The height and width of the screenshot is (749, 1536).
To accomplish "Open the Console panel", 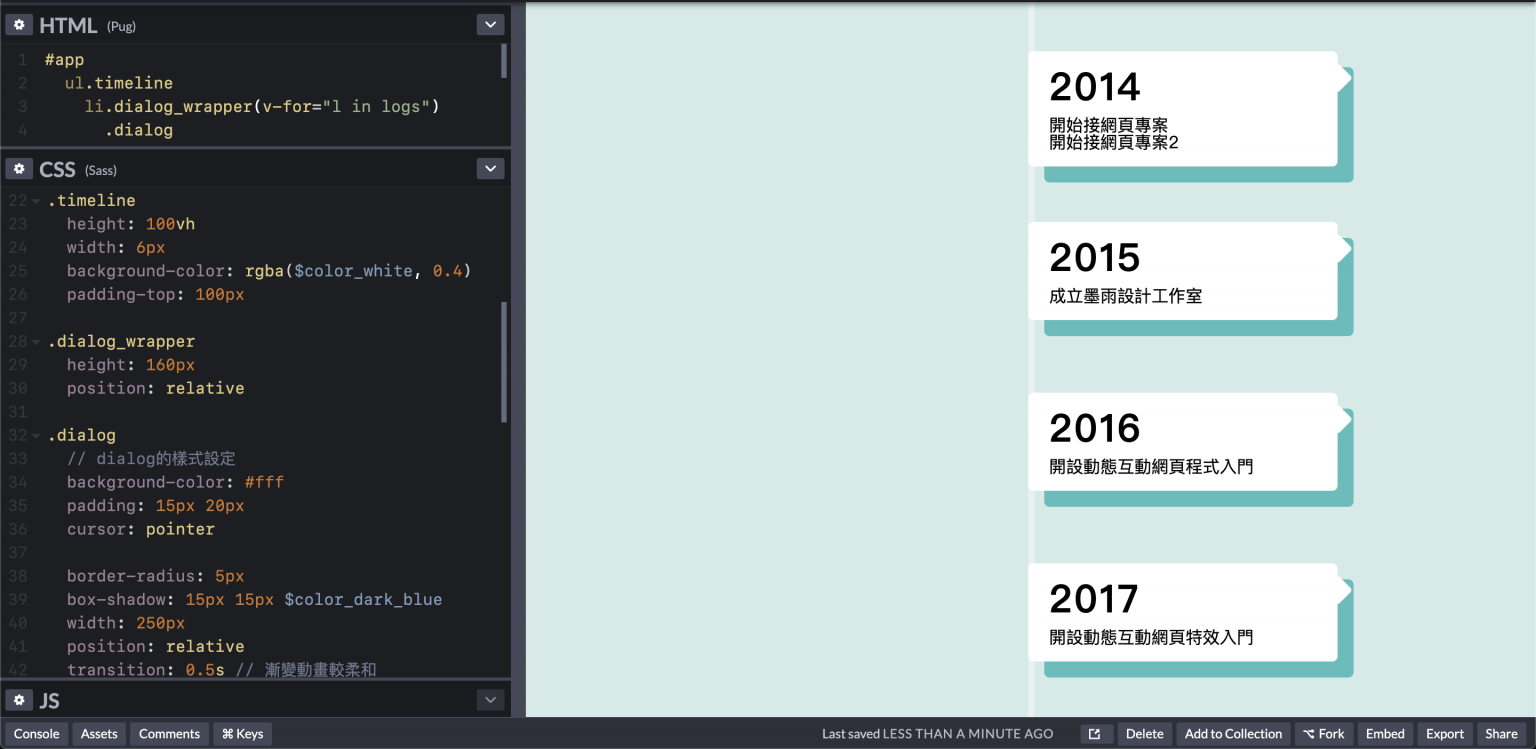I will [36, 733].
